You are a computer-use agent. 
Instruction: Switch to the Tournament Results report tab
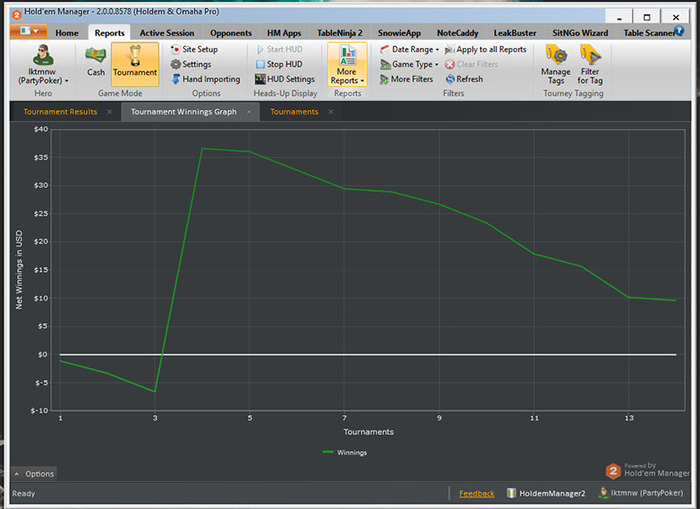(x=60, y=112)
